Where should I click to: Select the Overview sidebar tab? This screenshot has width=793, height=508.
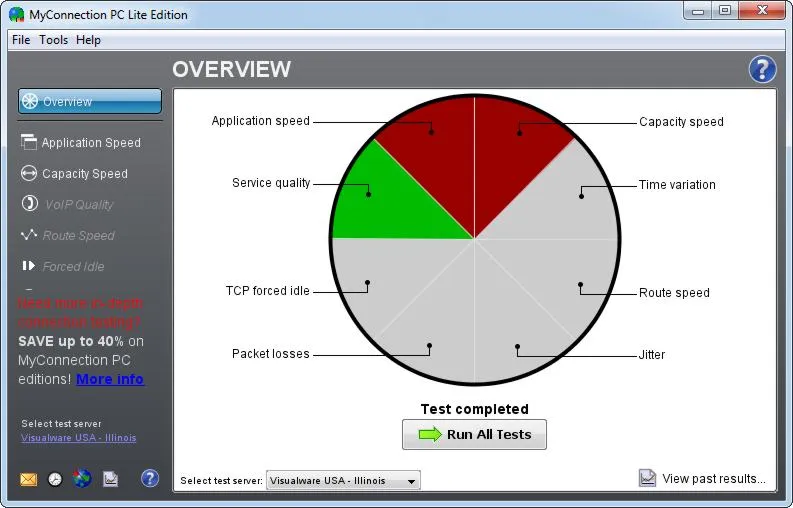coord(90,101)
